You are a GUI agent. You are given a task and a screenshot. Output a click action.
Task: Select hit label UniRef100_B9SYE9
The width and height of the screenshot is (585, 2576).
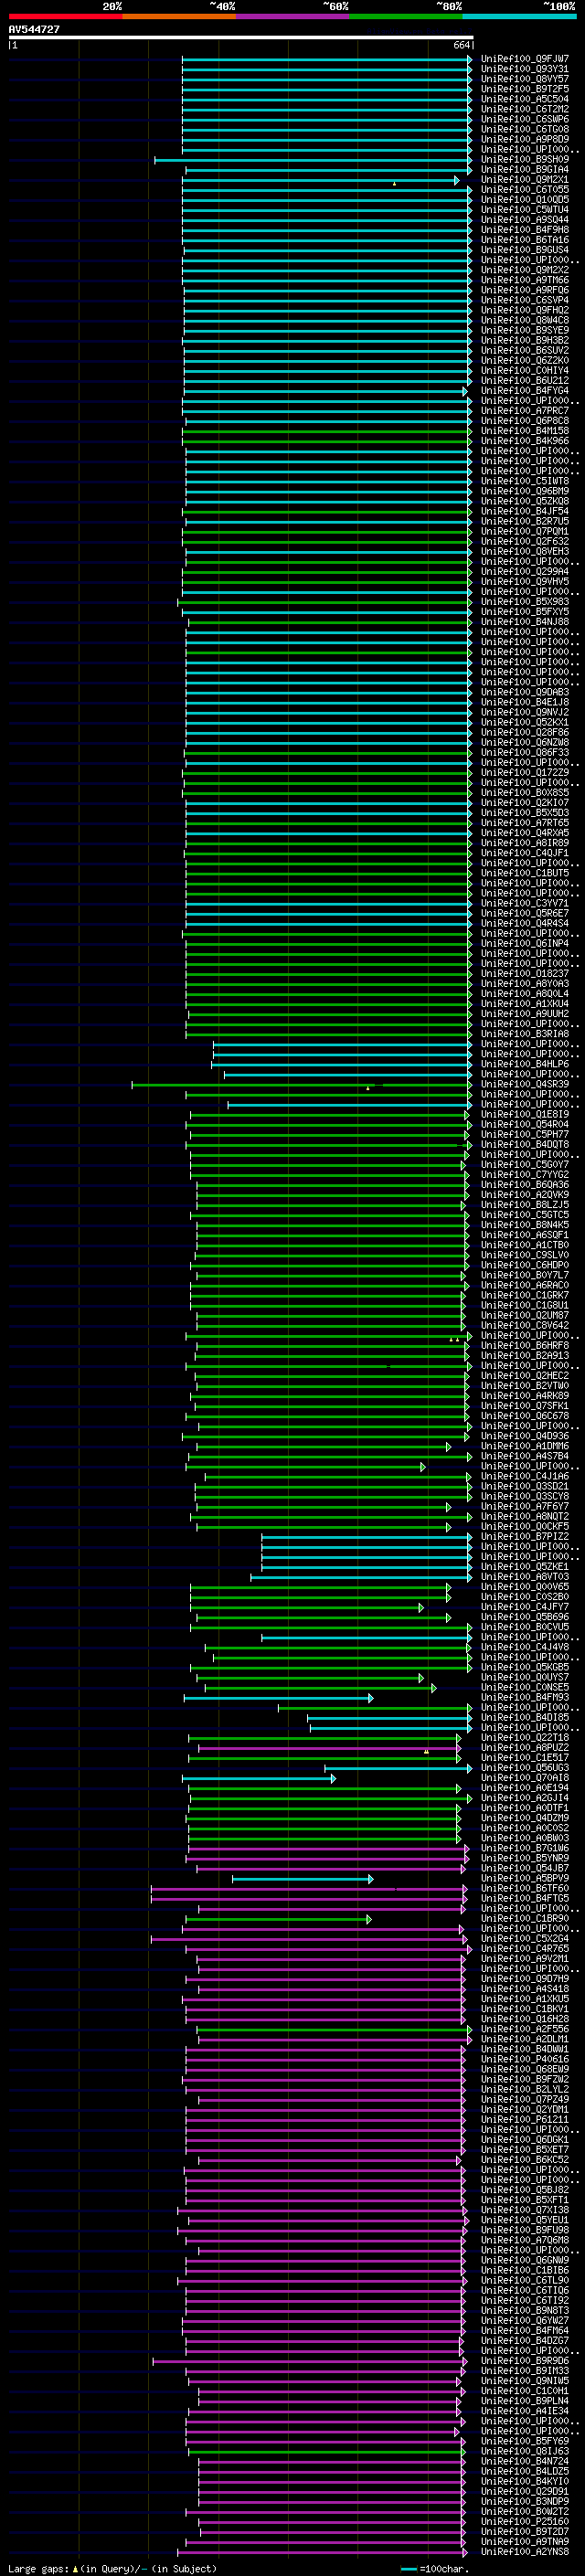(524, 330)
